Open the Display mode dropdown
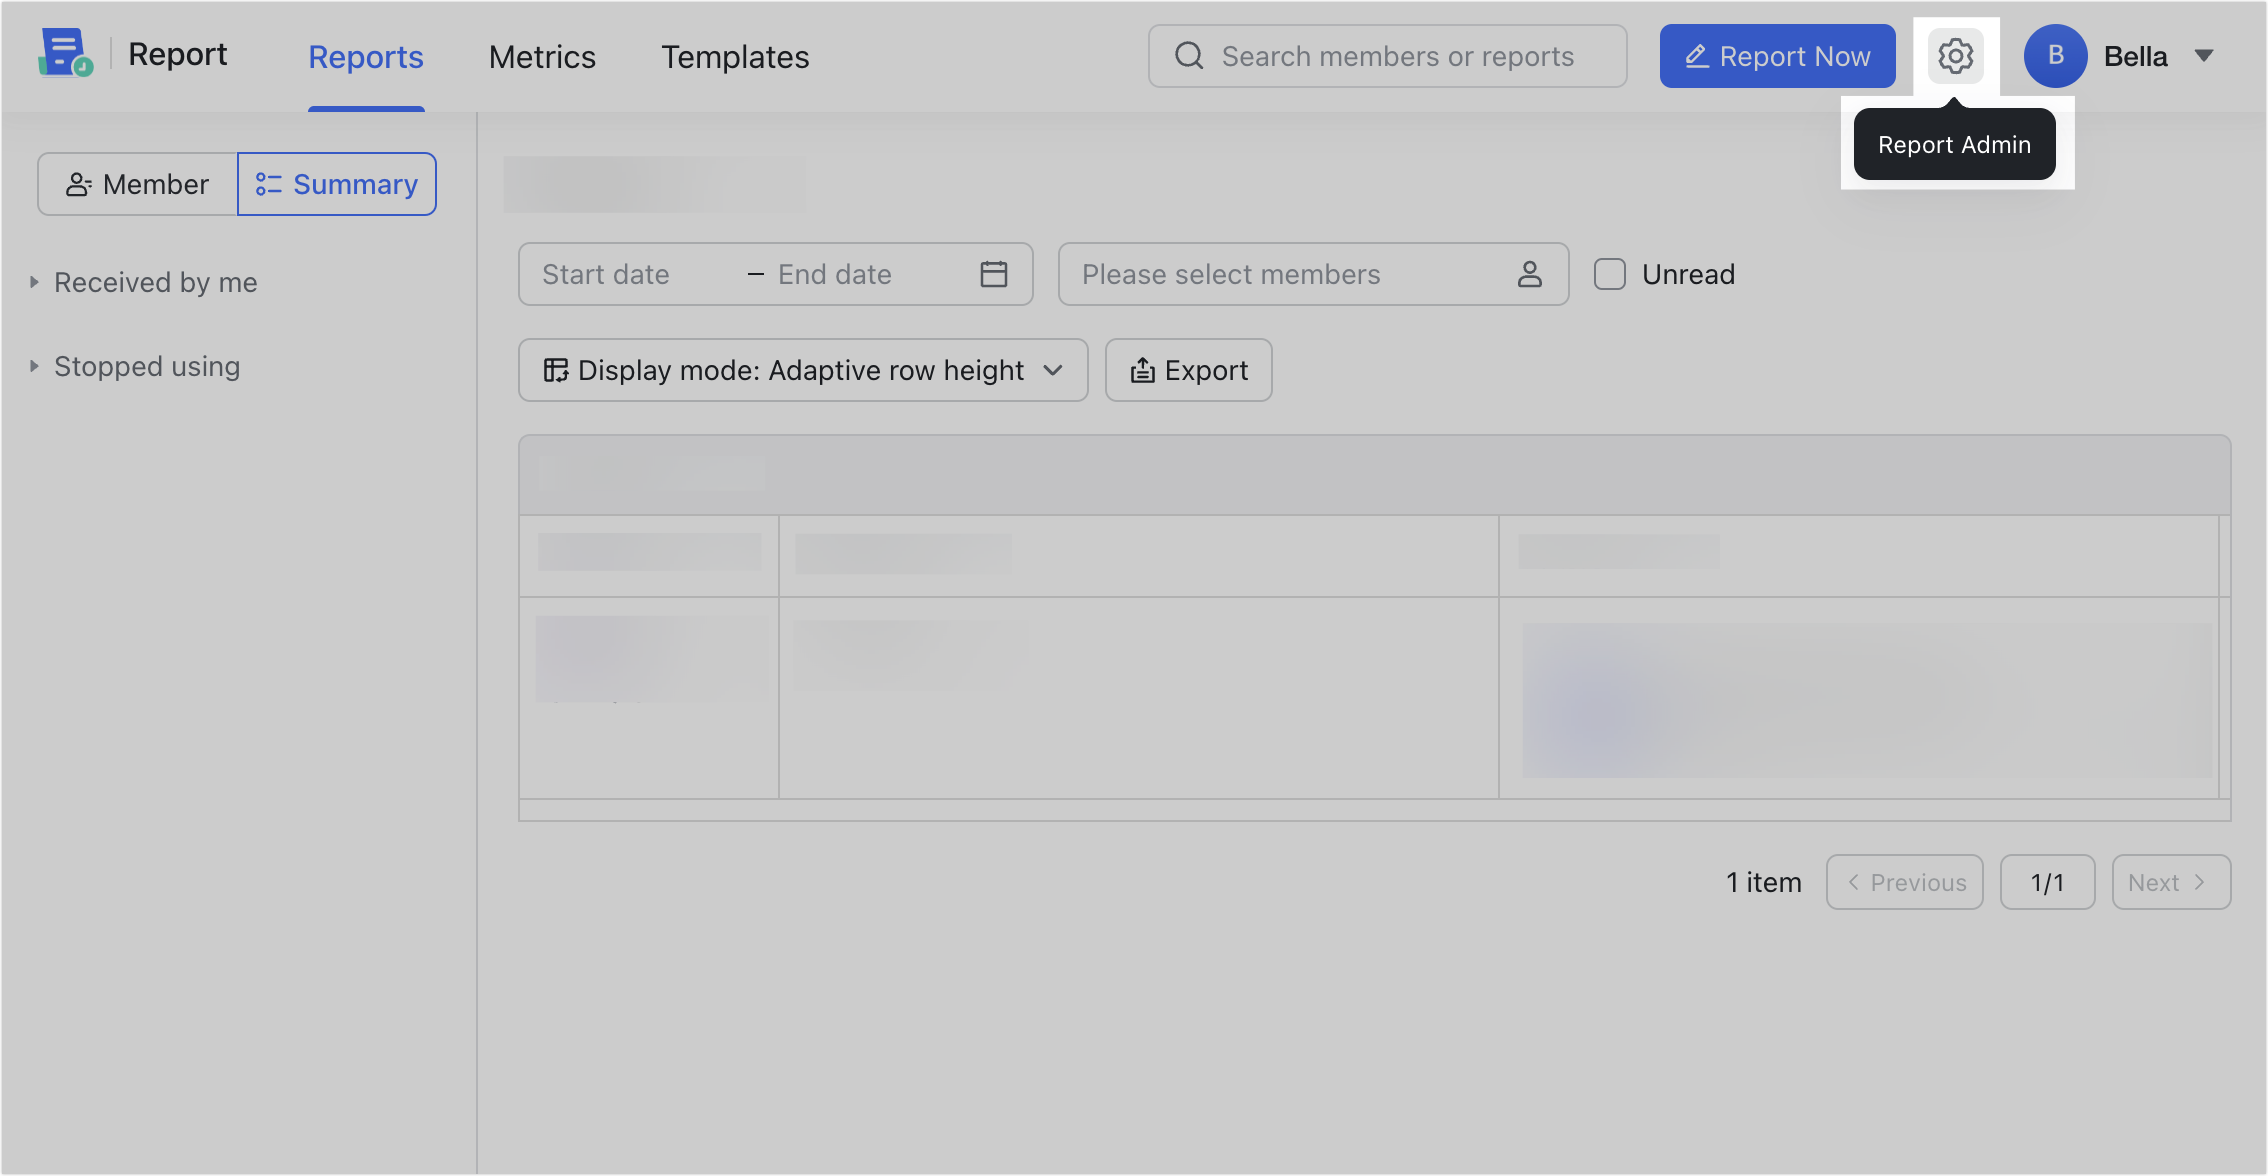Image resolution: width=2268 pixels, height=1176 pixels. [x=1052, y=370]
